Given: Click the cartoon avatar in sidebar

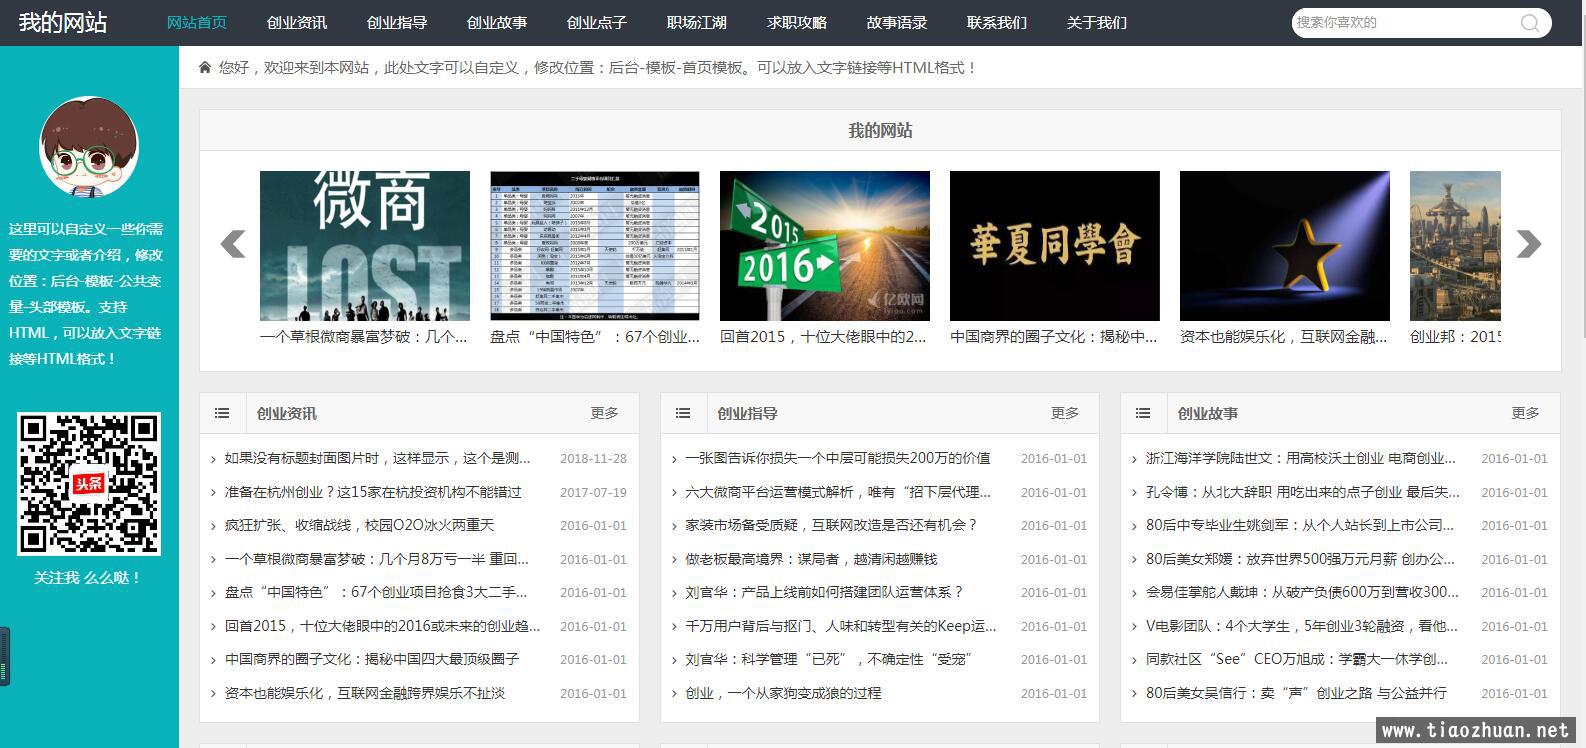Looking at the screenshot, I should click(89, 147).
